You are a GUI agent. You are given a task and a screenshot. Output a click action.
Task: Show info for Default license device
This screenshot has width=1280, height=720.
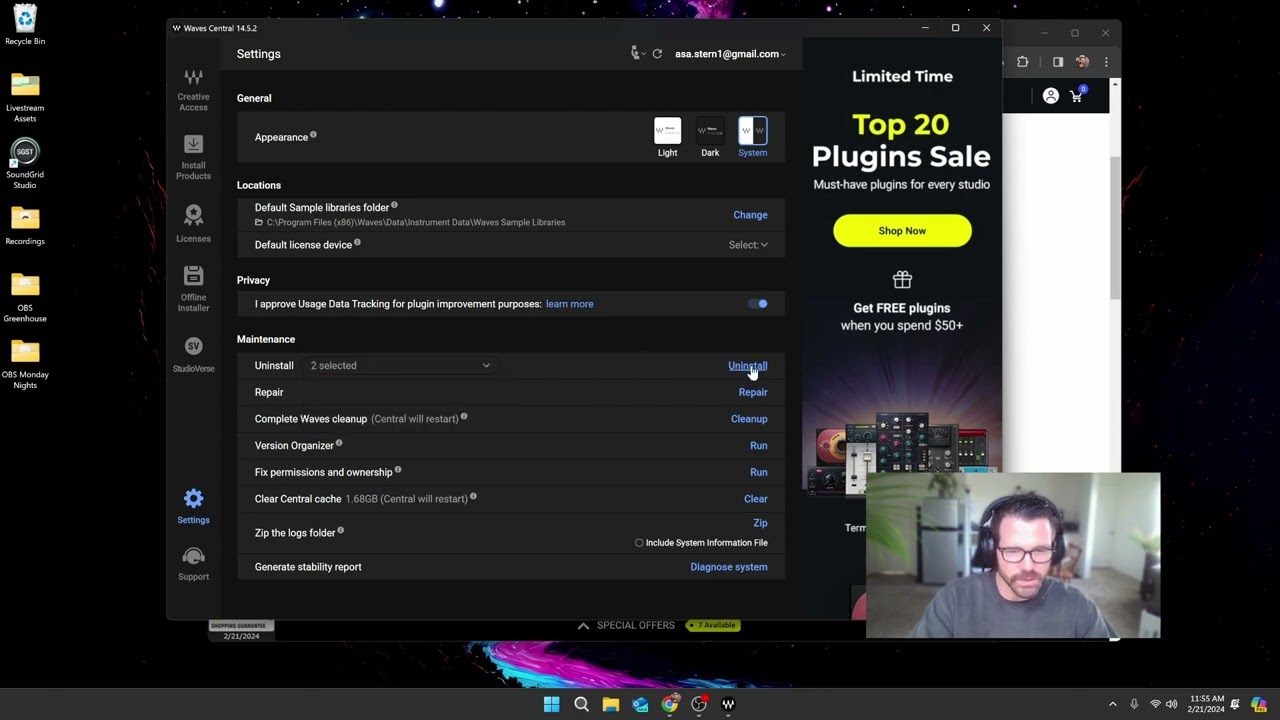(357, 242)
